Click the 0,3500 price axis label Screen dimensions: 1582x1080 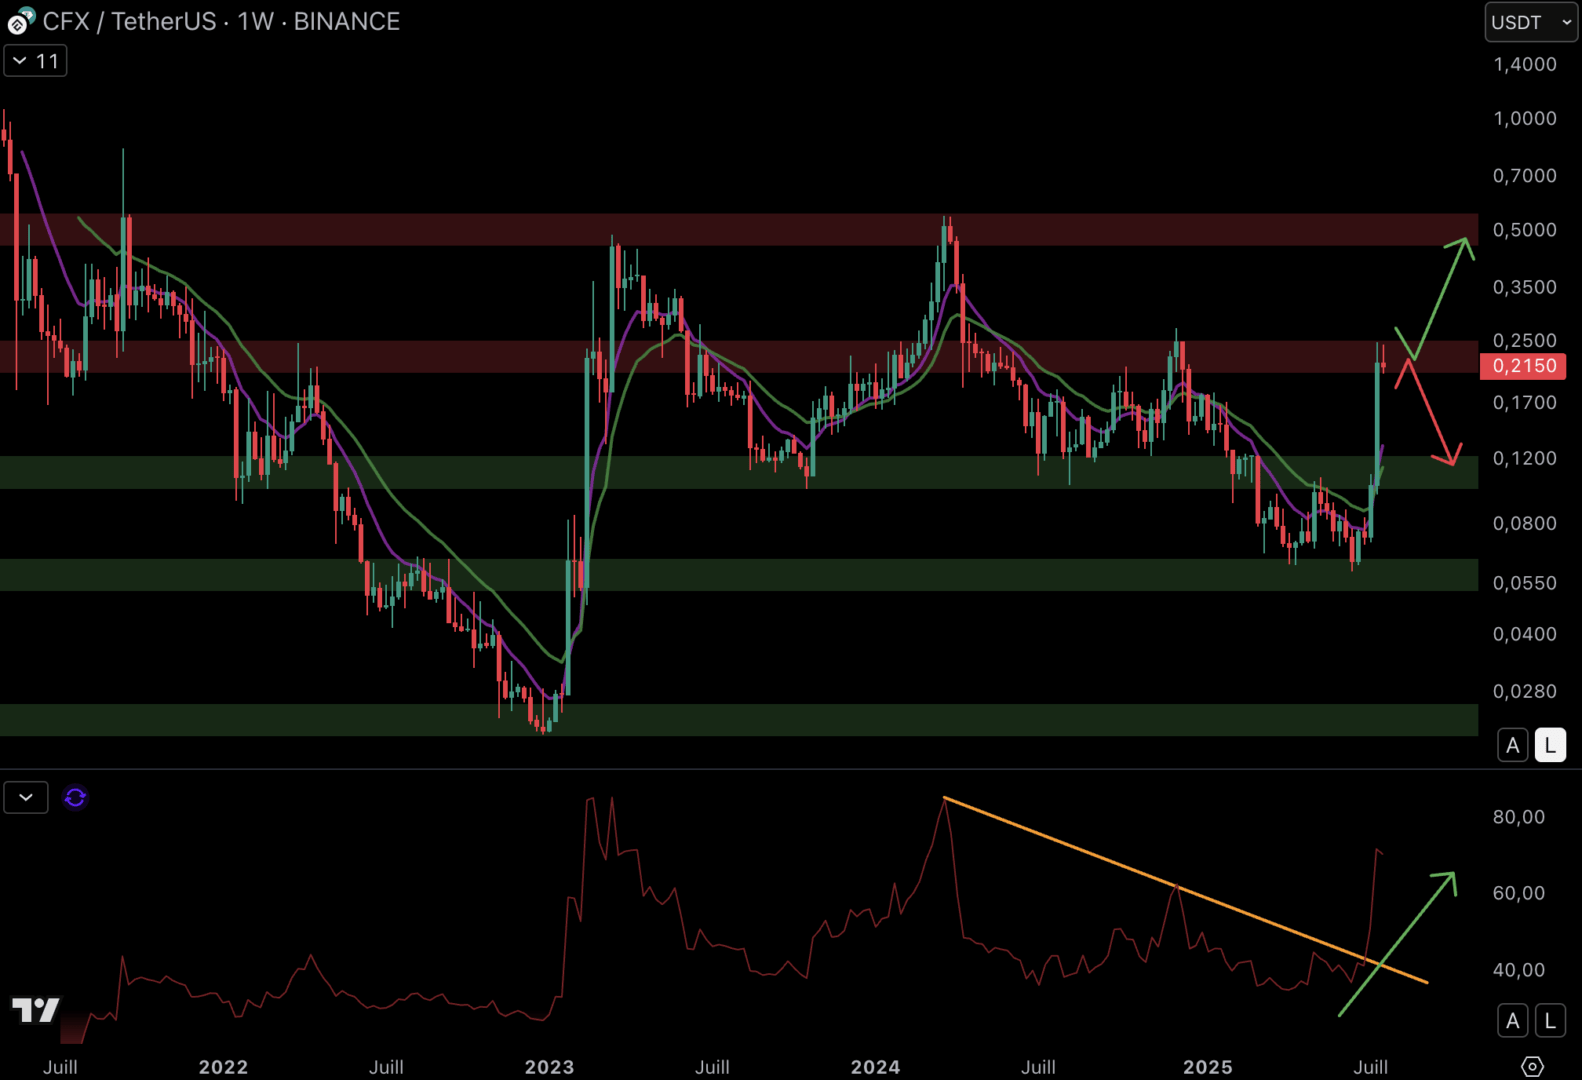click(1524, 287)
